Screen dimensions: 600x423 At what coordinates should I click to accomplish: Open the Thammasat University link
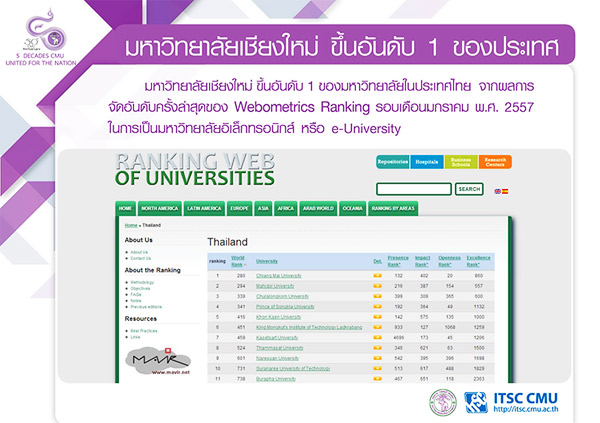click(280, 348)
